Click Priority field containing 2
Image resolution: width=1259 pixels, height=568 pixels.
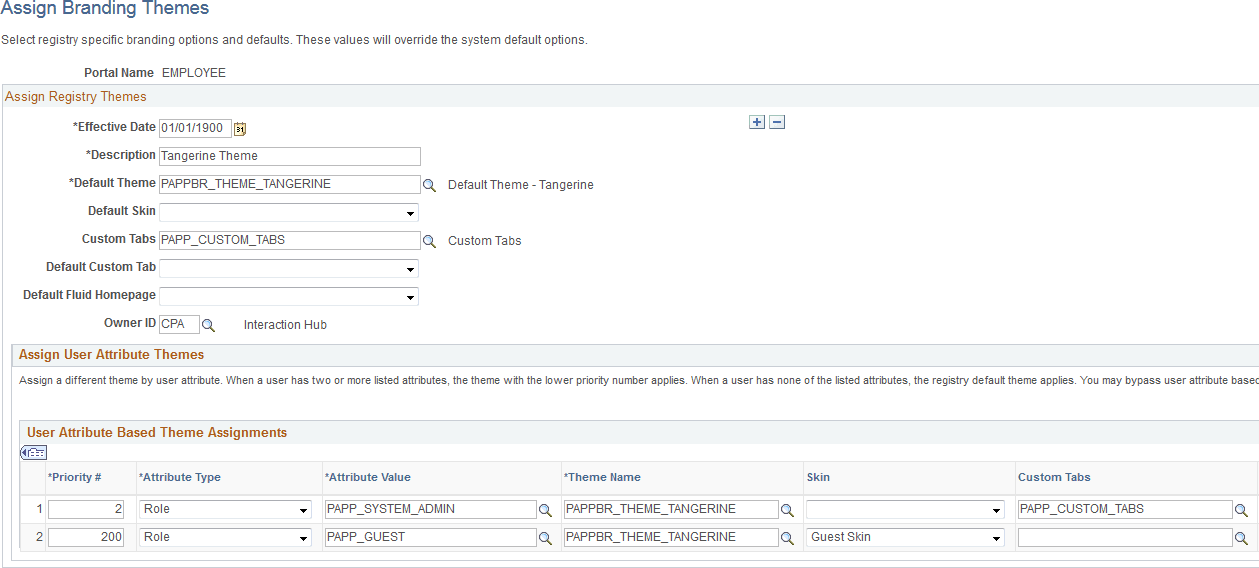[x=87, y=509]
